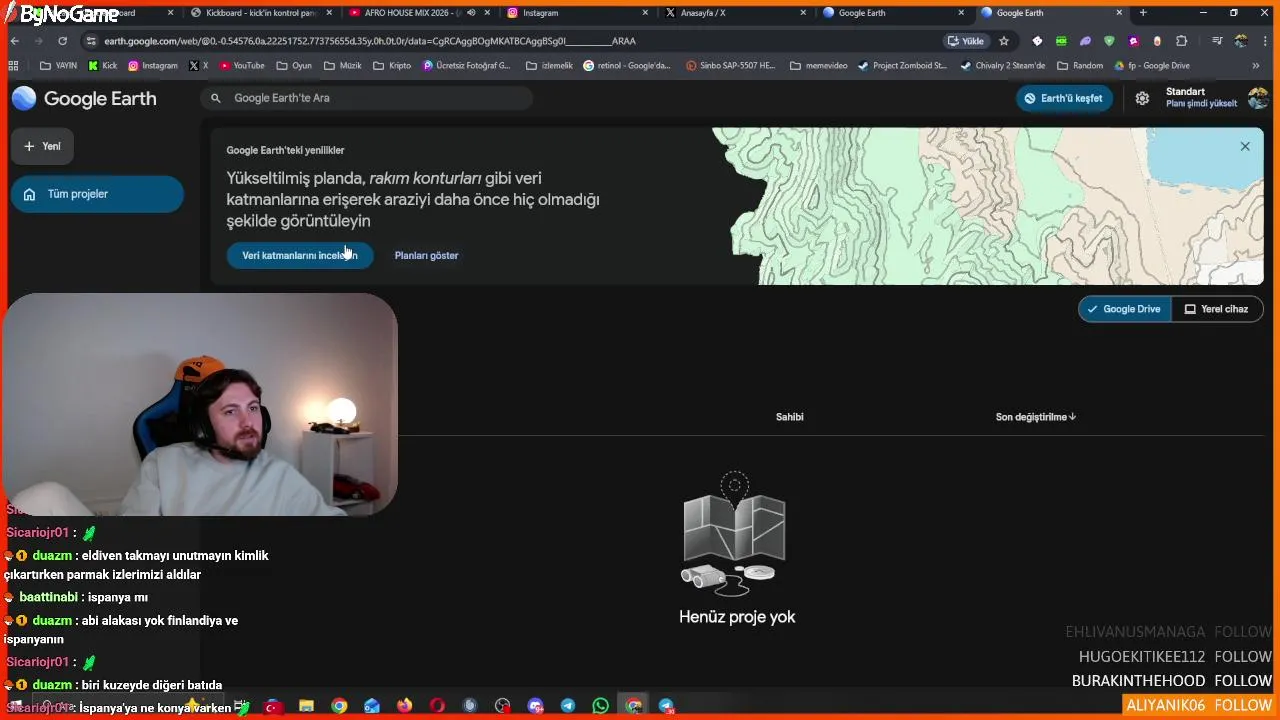The width and height of the screenshot is (1280, 720).
Task: Open the apps grid icon in bookmarks bar
Action: tap(14, 66)
